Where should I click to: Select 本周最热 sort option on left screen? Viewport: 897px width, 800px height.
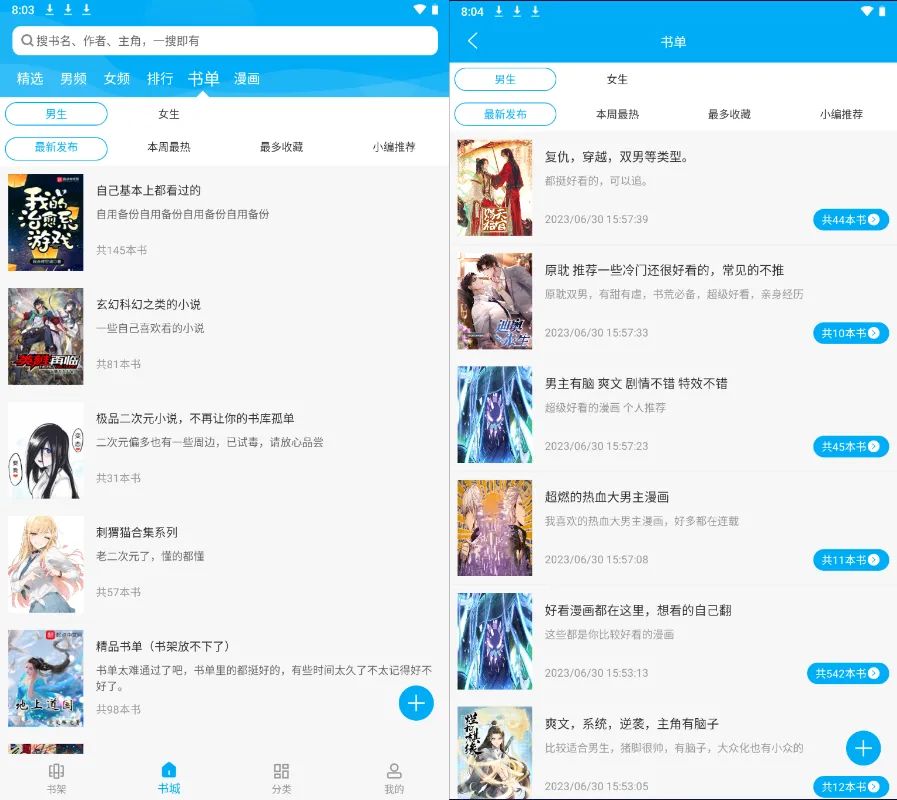pyautogui.click(x=169, y=147)
